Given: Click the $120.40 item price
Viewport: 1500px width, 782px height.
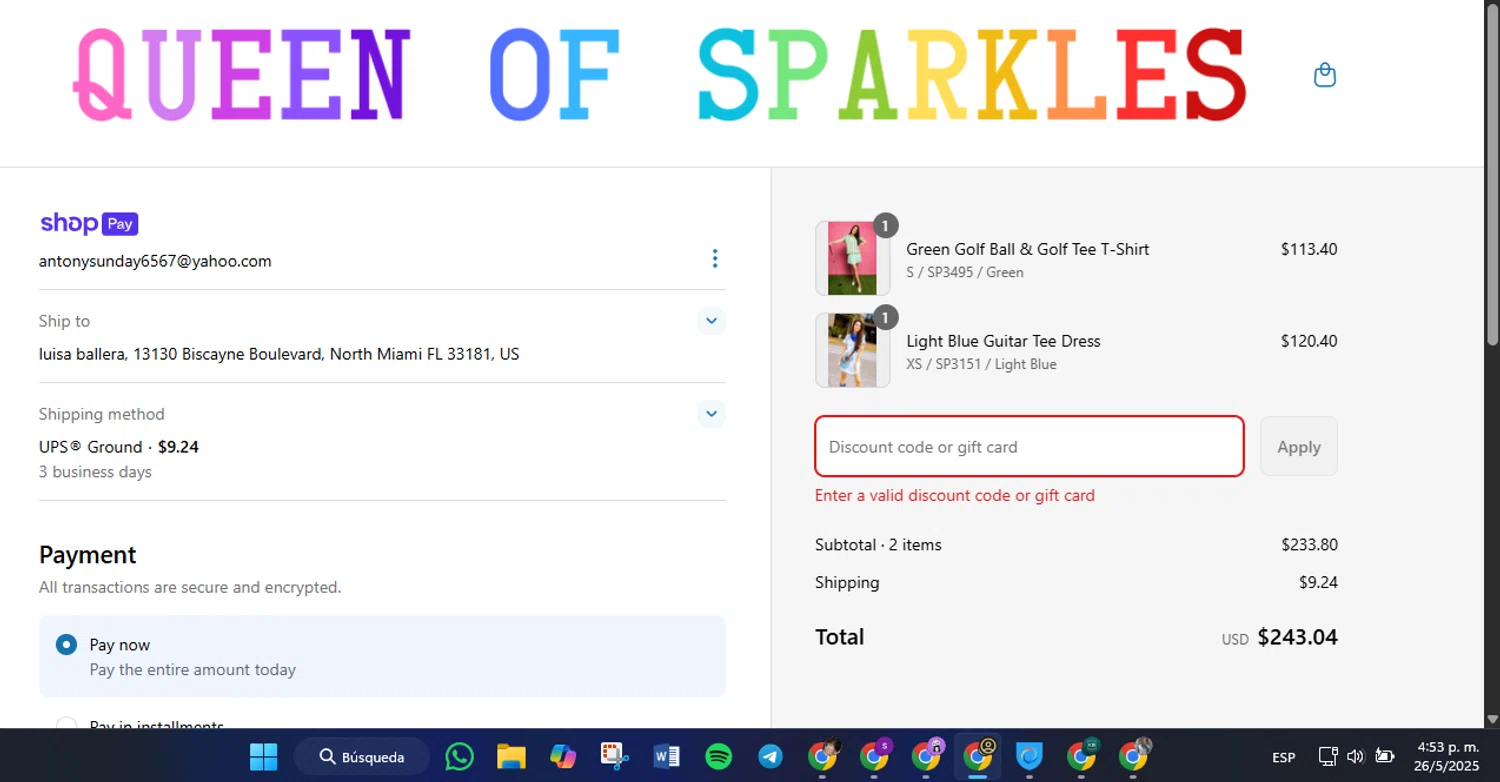Looking at the screenshot, I should [1309, 341].
